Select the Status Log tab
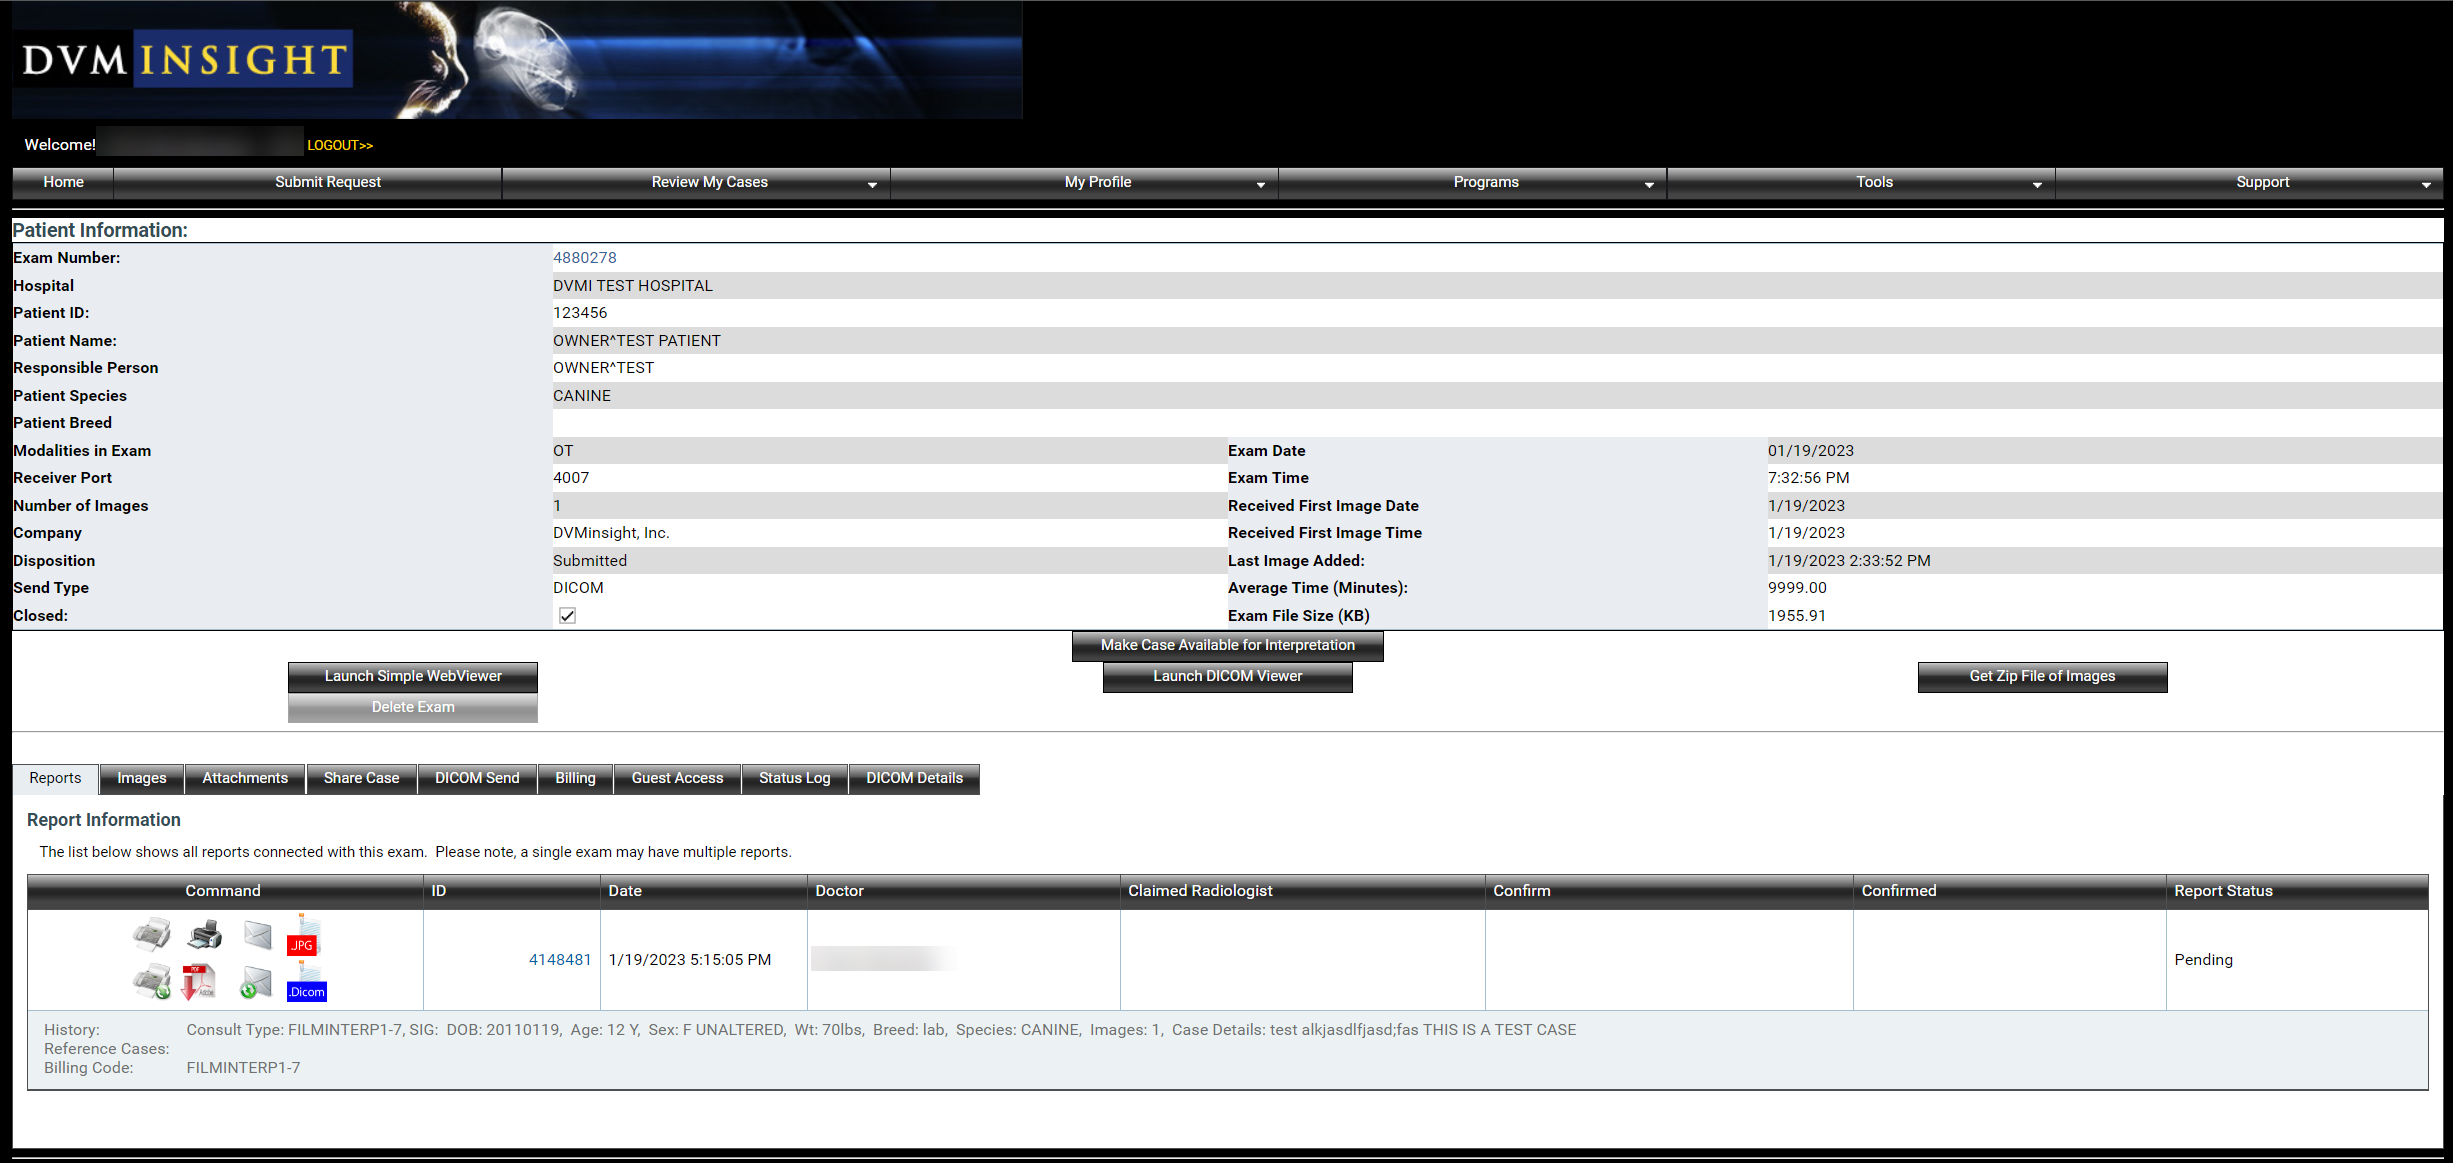The image size is (2453, 1163). 794,778
